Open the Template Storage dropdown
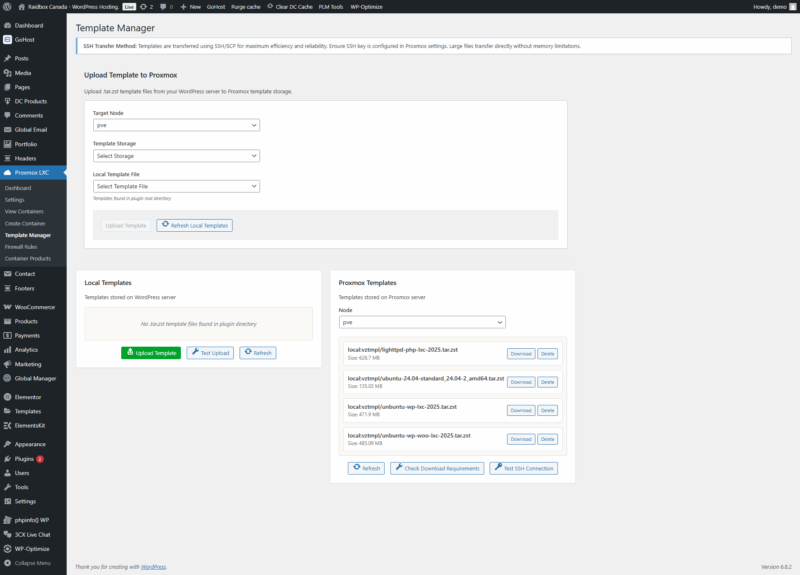Screen dimensions: 800x575 [176, 156]
